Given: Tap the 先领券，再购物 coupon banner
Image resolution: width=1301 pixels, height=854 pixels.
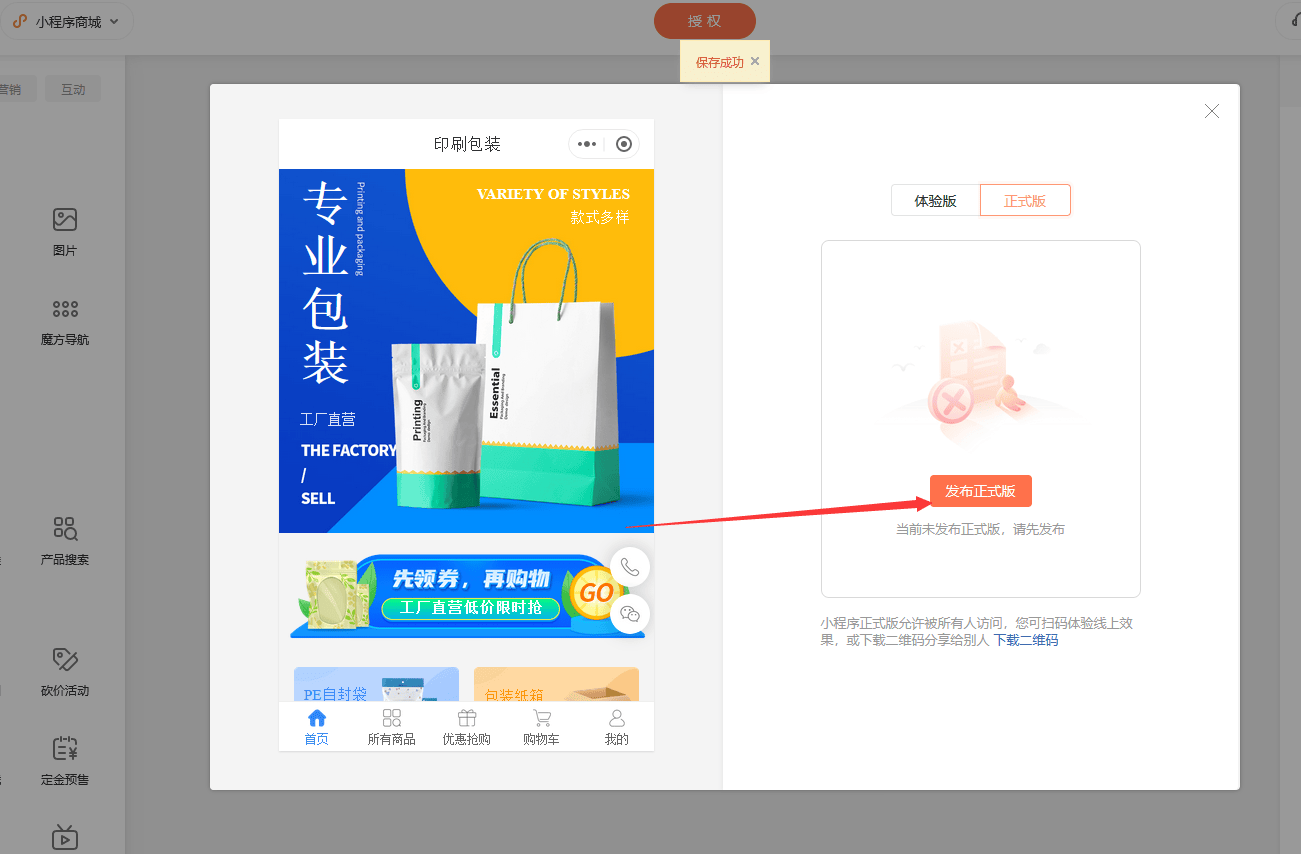Looking at the screenshot, I should point(467,596).
